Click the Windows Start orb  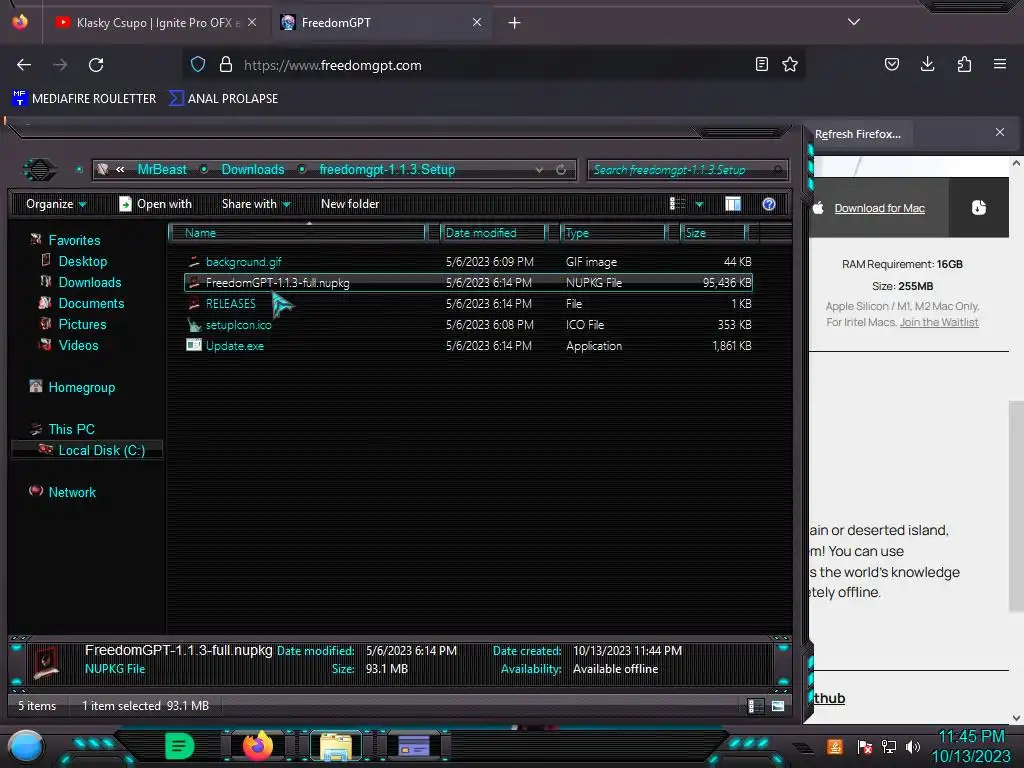click(x=26, y=746)
